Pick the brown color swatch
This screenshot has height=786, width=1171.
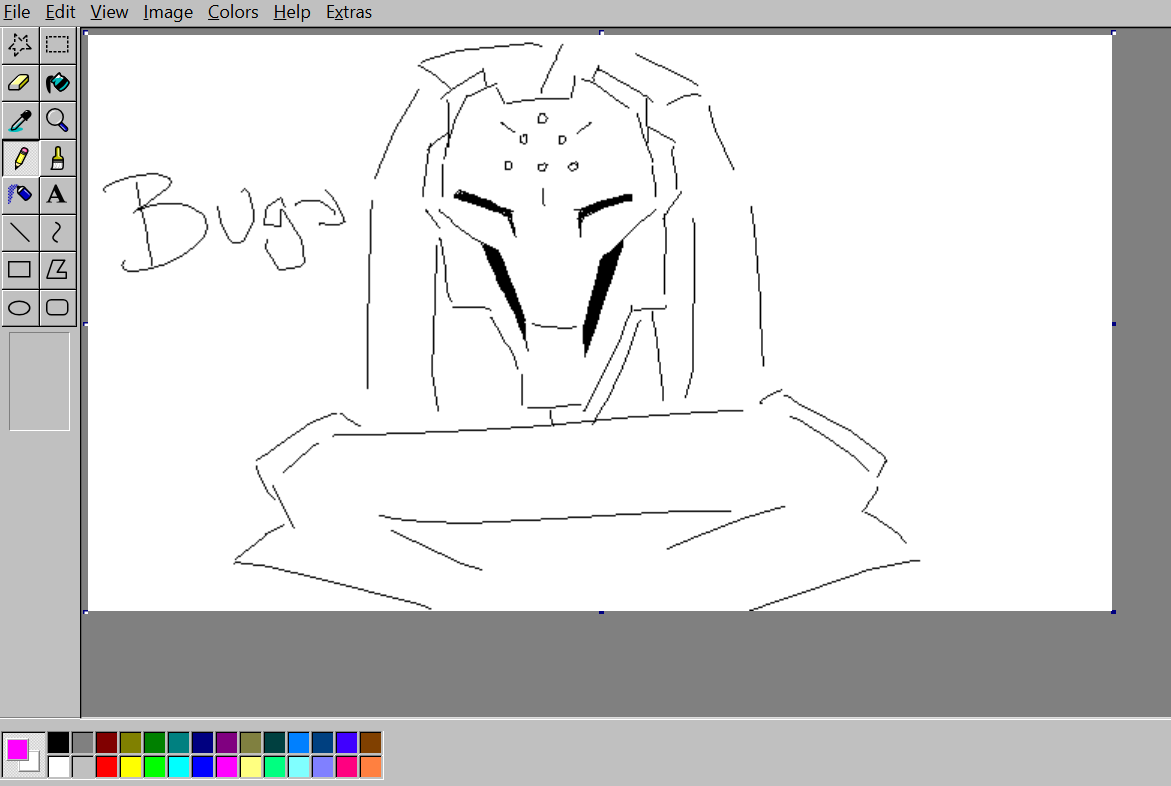(x=370, y=743)
